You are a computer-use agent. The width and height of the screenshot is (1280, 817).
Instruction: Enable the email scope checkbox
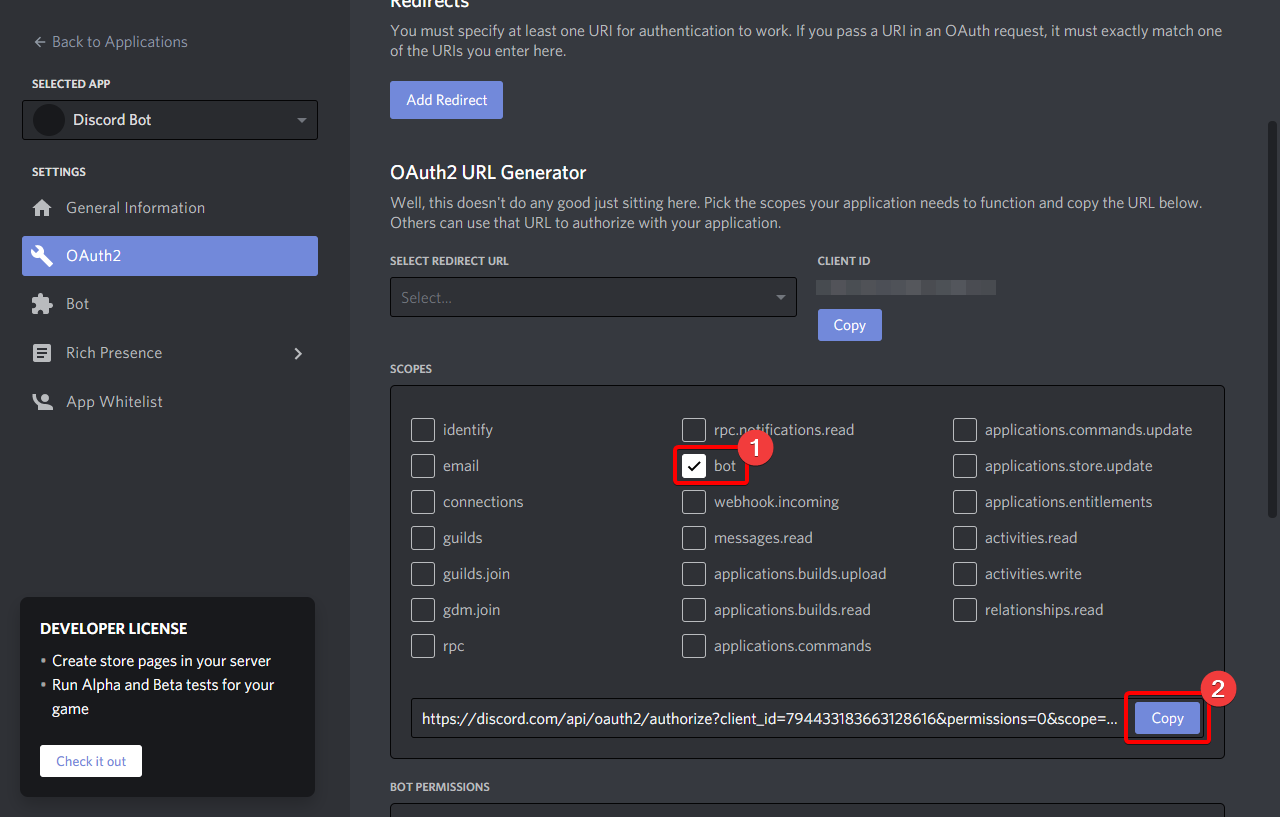(x=423, y=466)
